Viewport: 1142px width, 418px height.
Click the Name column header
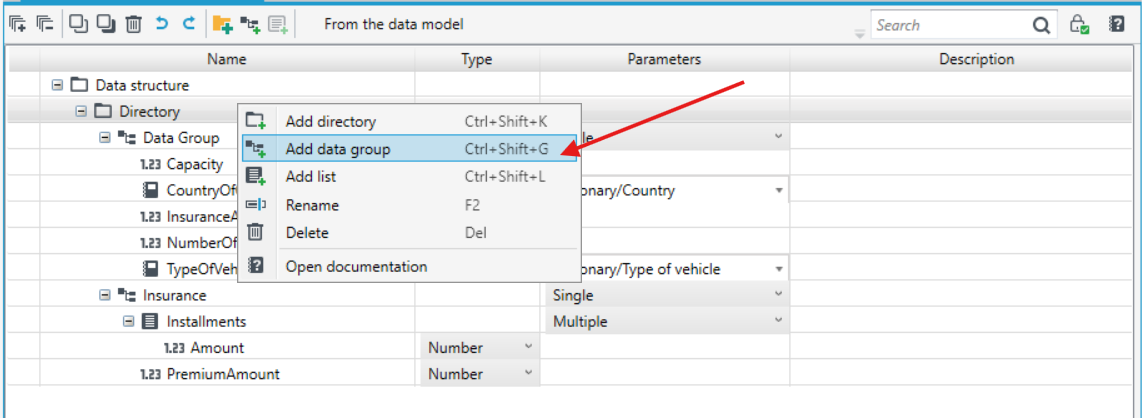click(227, 59)
